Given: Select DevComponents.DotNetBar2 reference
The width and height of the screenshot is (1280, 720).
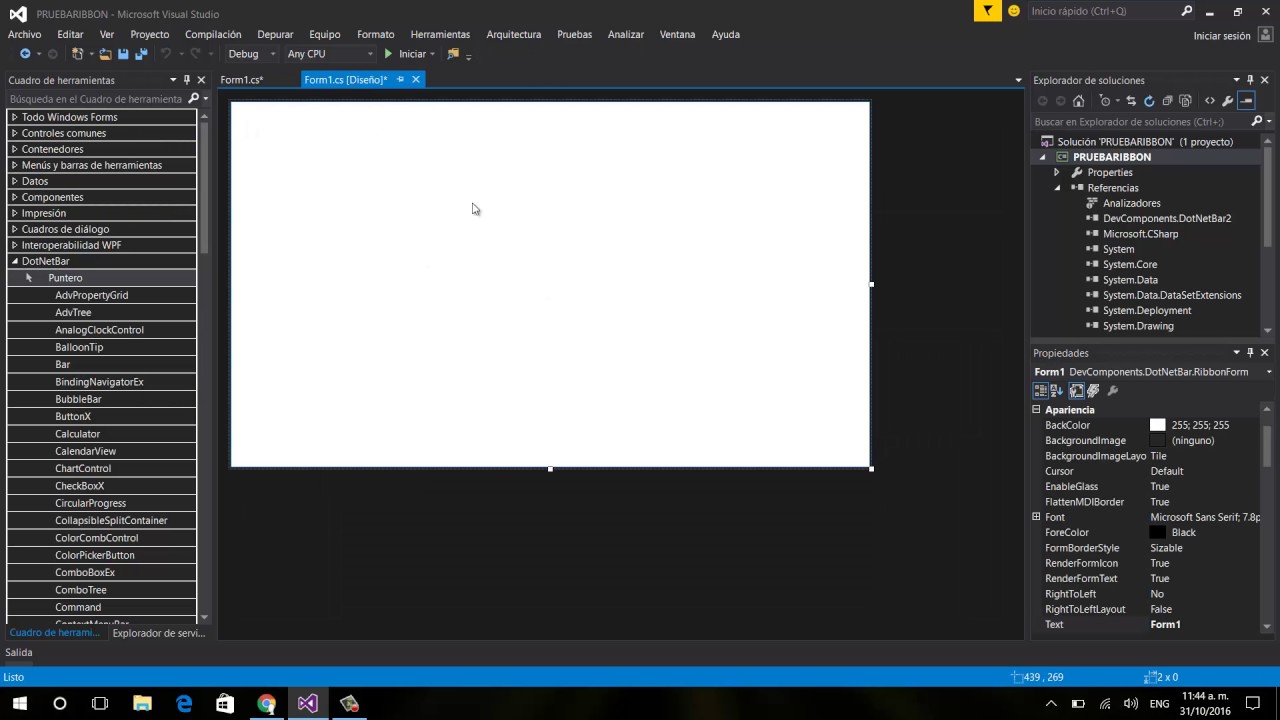Looking at the screenshot, I should click(x=1167, y=218).
